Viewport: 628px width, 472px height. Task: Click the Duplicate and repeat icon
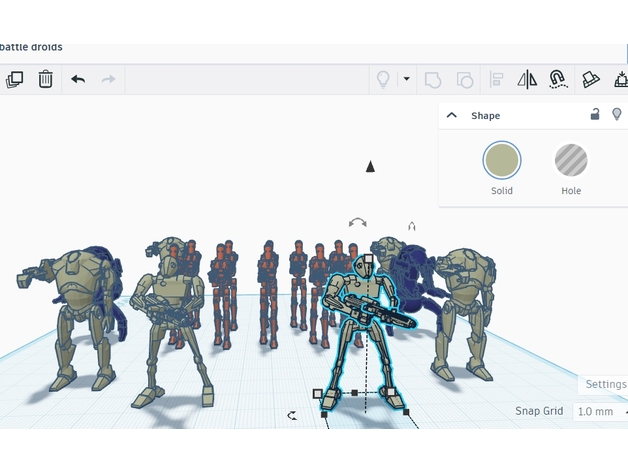[14, 79]
